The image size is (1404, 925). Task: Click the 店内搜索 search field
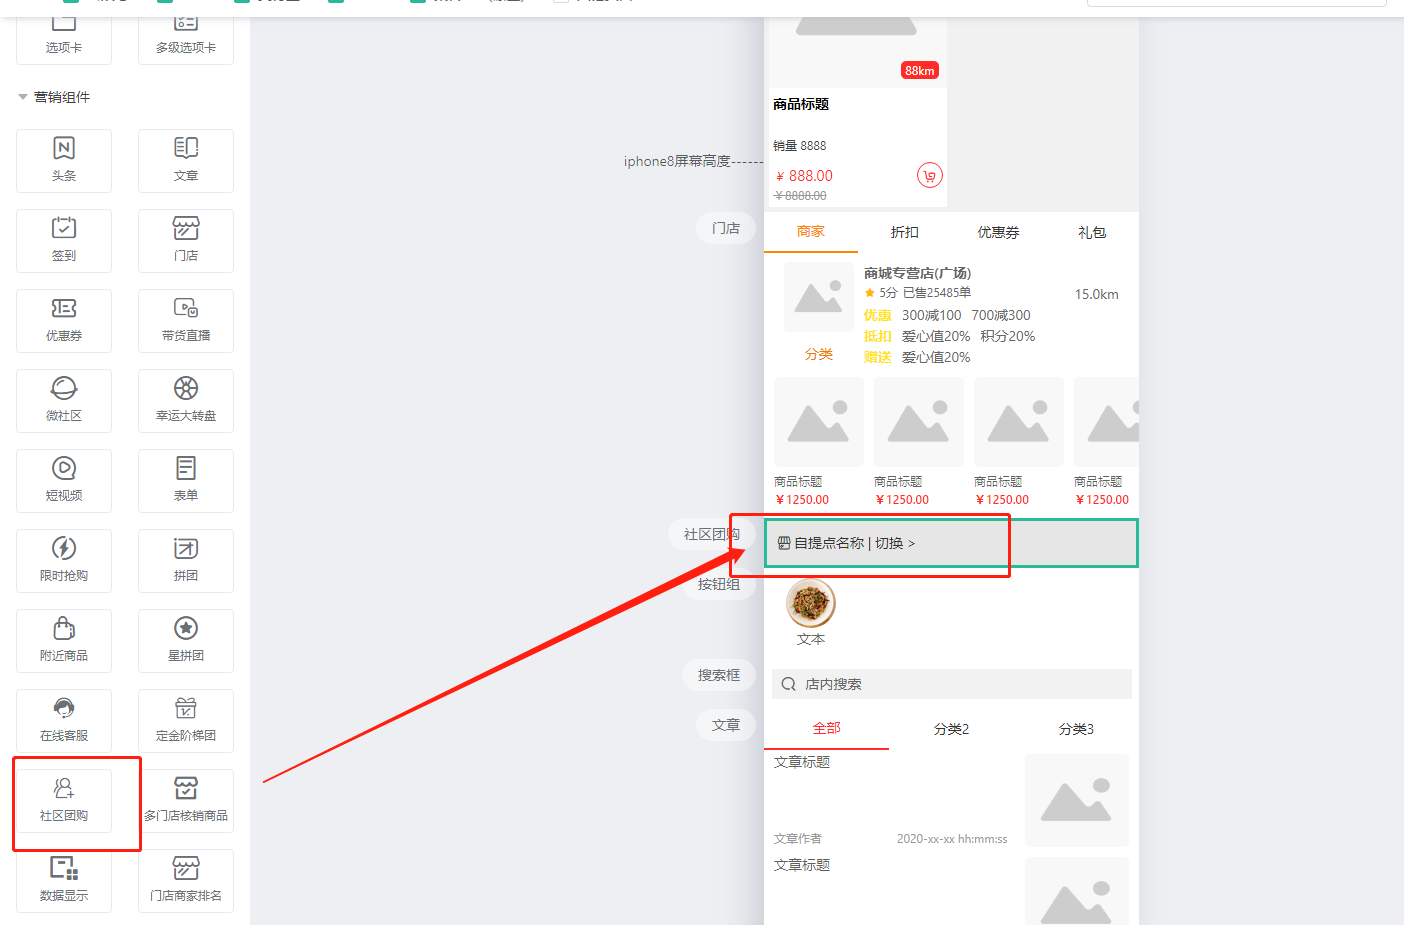pos(952,684)
